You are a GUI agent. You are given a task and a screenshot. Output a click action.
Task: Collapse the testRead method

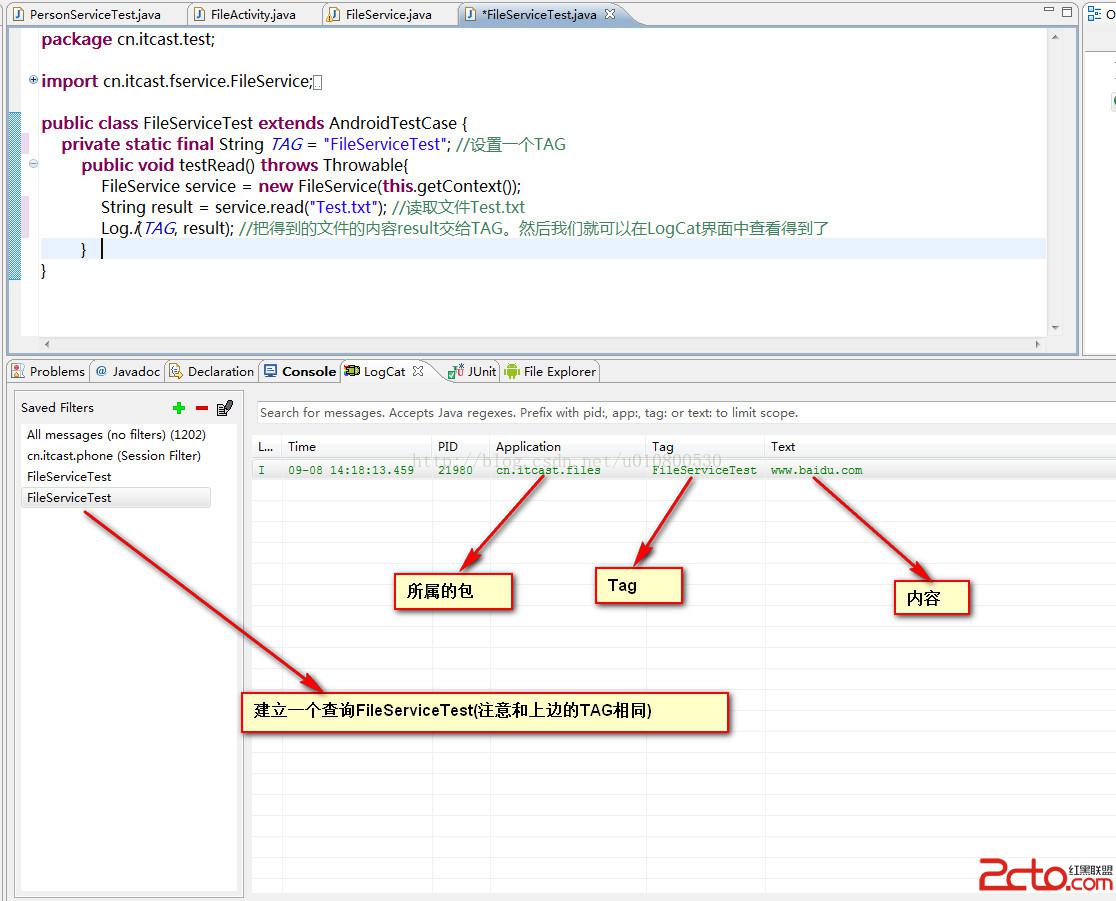[33, 164]
